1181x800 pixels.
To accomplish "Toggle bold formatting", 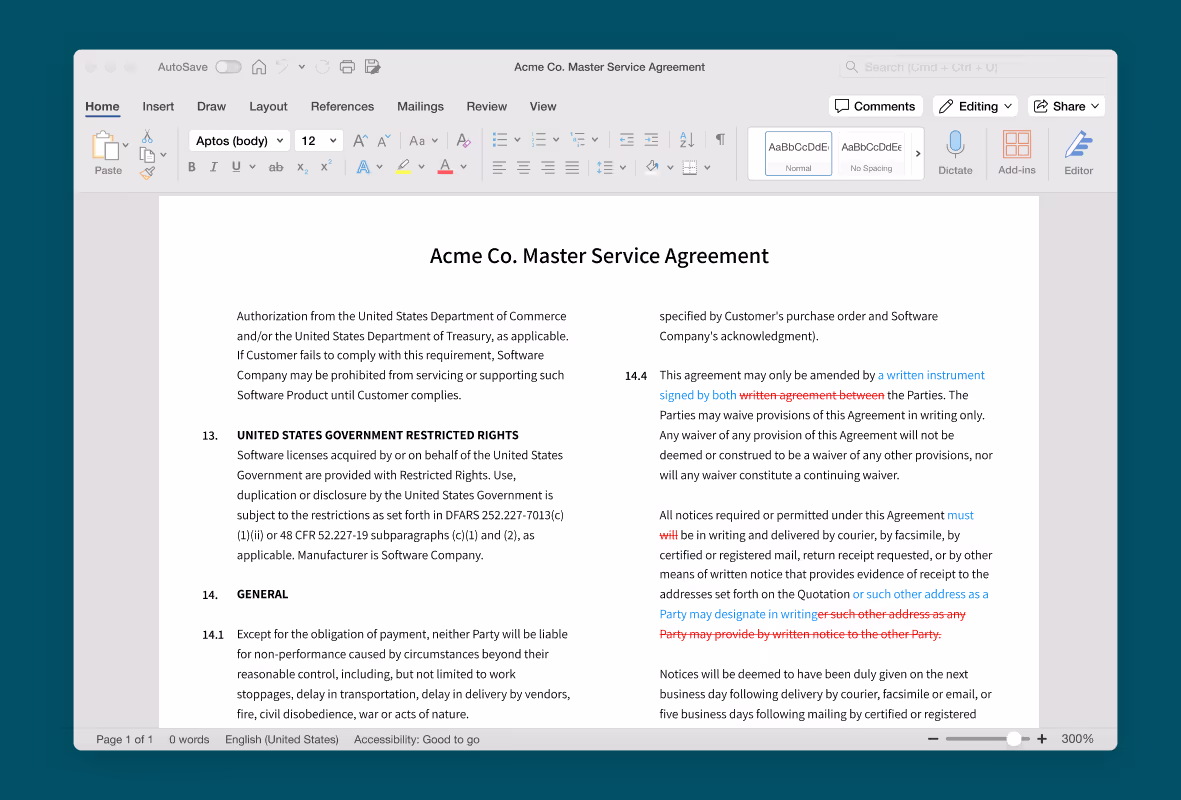I will [192, 167].
